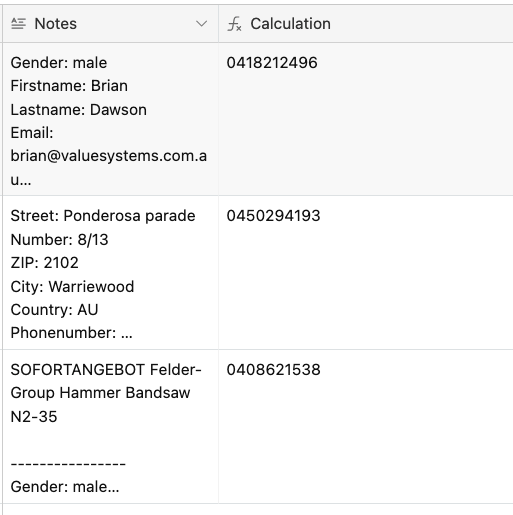The height and width of the screenshot is (515, 513).
Task: Click the formula fx icon beside Calculation
Action: pos(234,24)
